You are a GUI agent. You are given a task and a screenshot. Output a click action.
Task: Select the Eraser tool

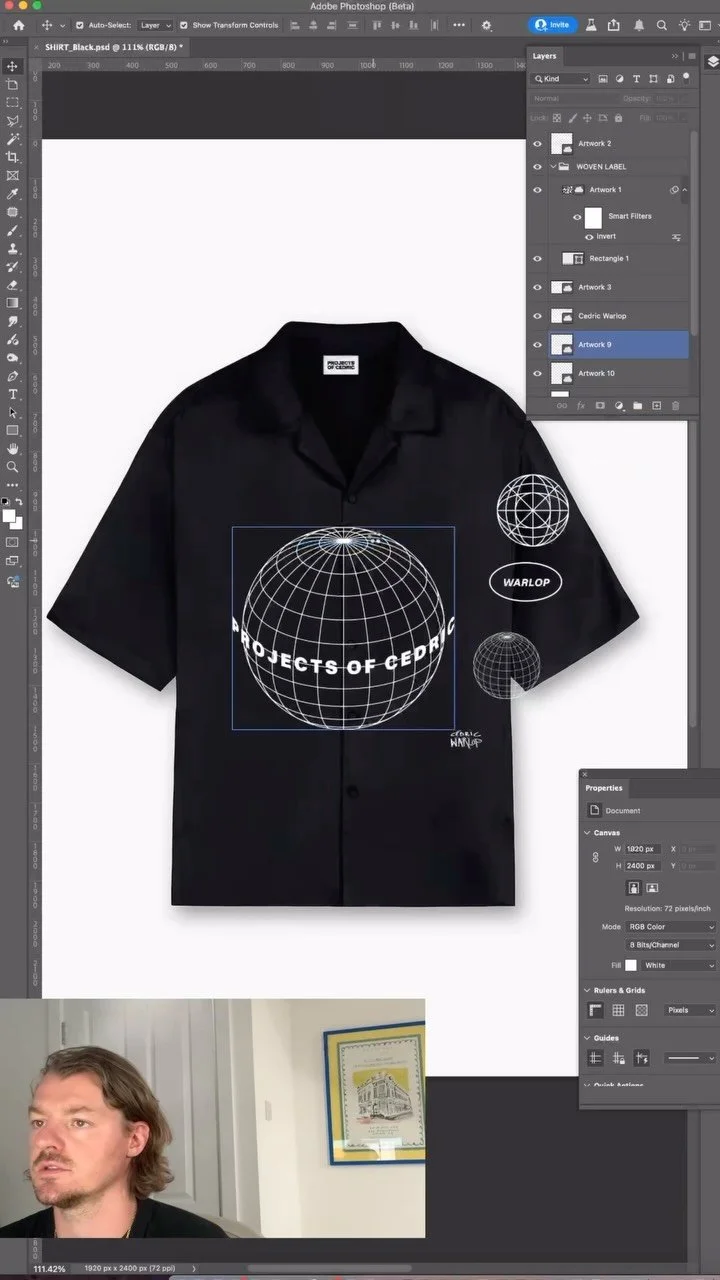coord(13,285)
